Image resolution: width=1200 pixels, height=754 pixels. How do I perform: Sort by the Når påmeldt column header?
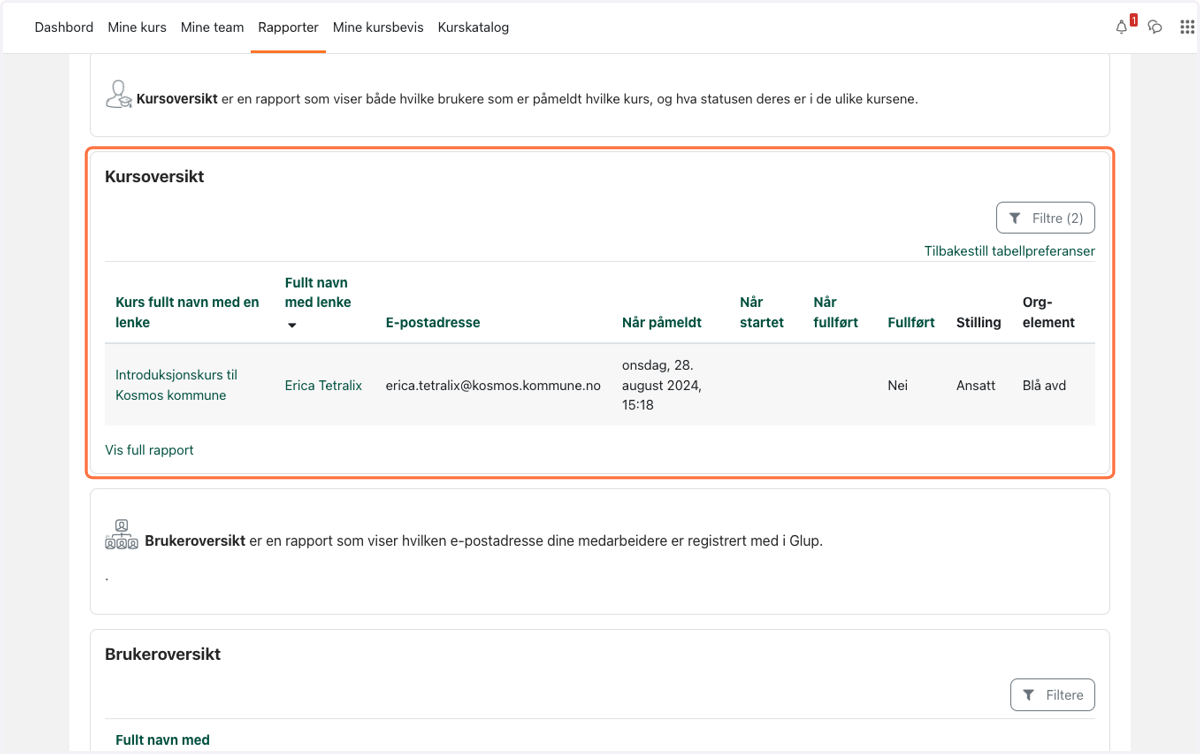662,322
